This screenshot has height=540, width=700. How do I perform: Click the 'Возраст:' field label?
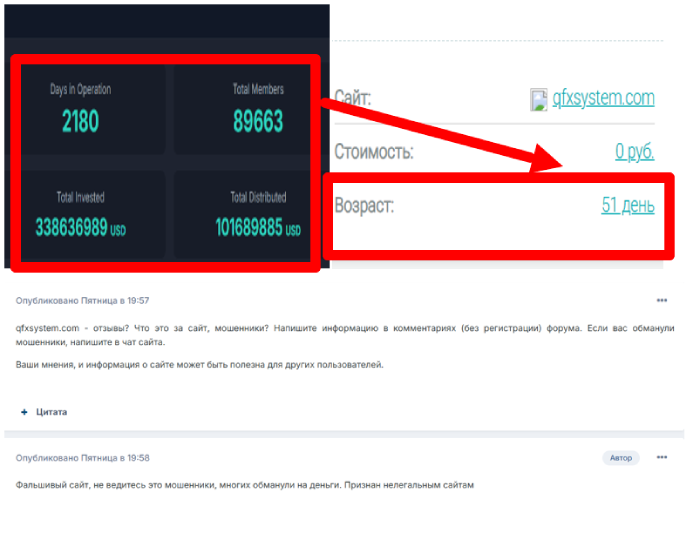[364, 207]
